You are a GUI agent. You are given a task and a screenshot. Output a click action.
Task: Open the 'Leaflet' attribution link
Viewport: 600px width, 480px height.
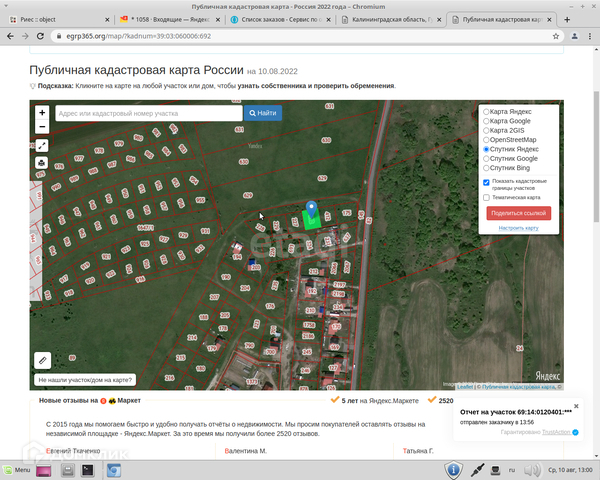465,387
